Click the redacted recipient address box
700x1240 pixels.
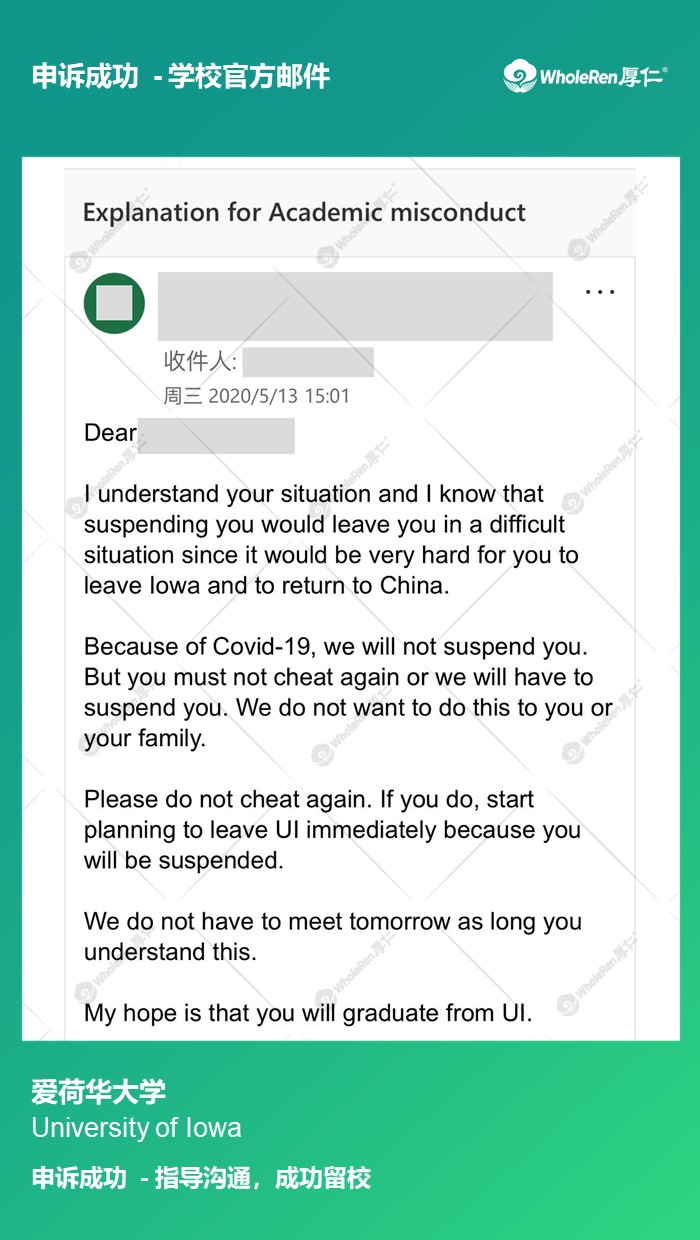[x=308, y=362]
